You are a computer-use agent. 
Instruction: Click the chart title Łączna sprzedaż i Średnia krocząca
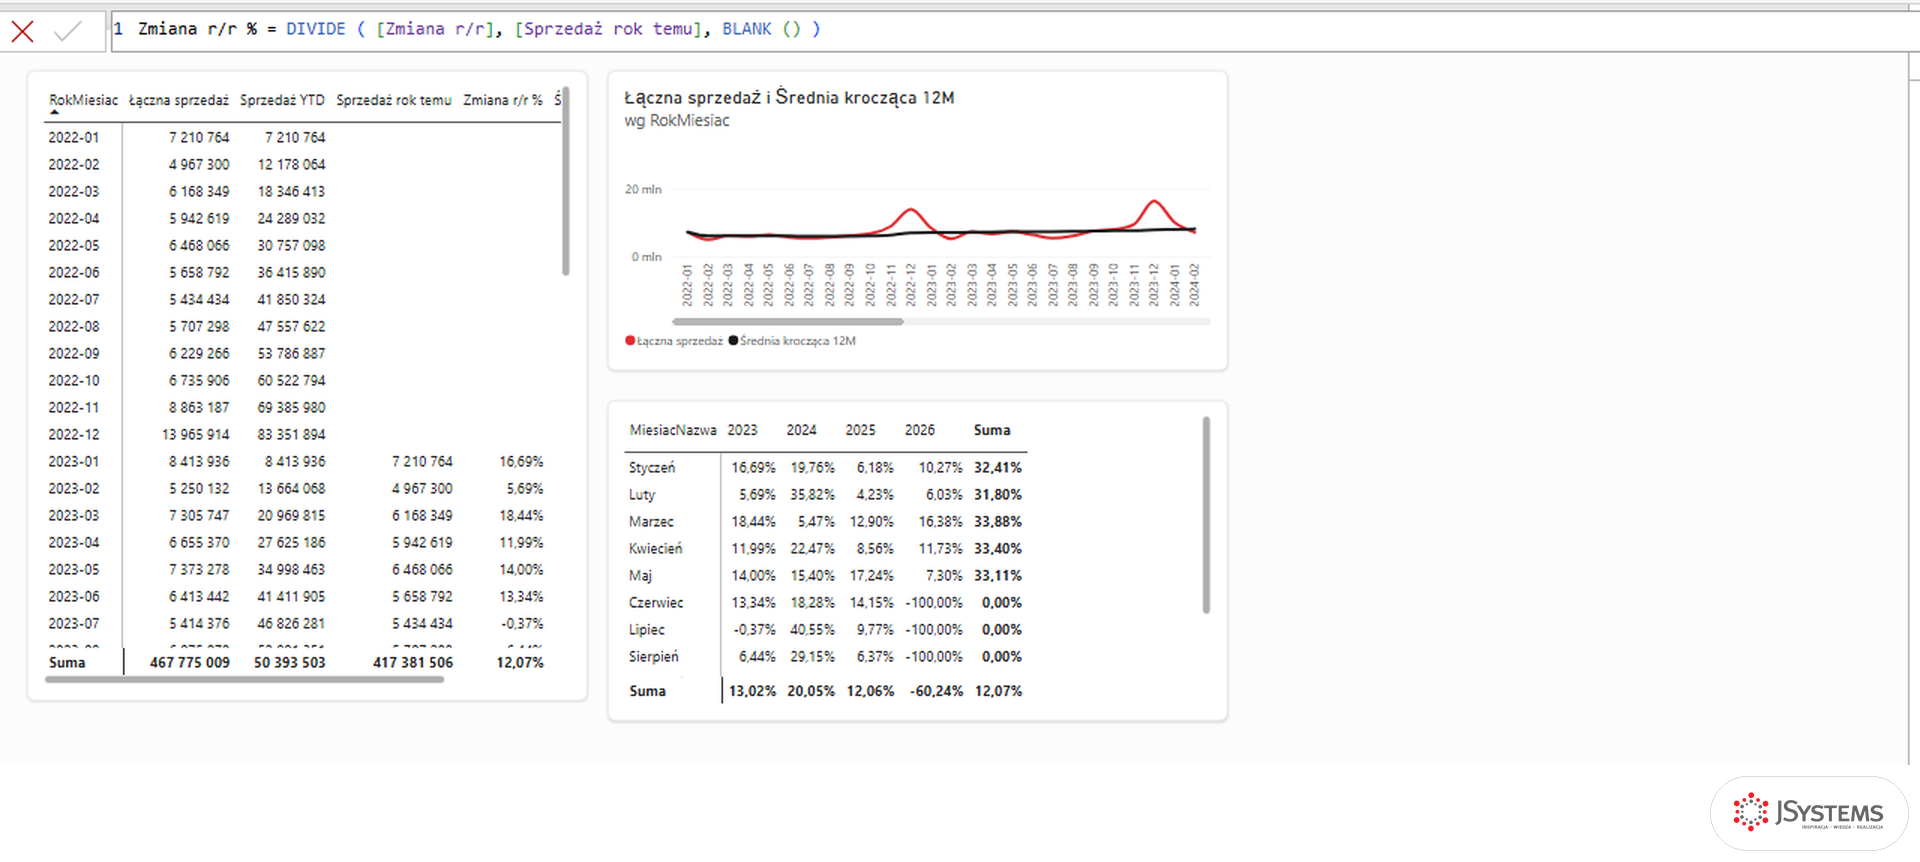789,97
